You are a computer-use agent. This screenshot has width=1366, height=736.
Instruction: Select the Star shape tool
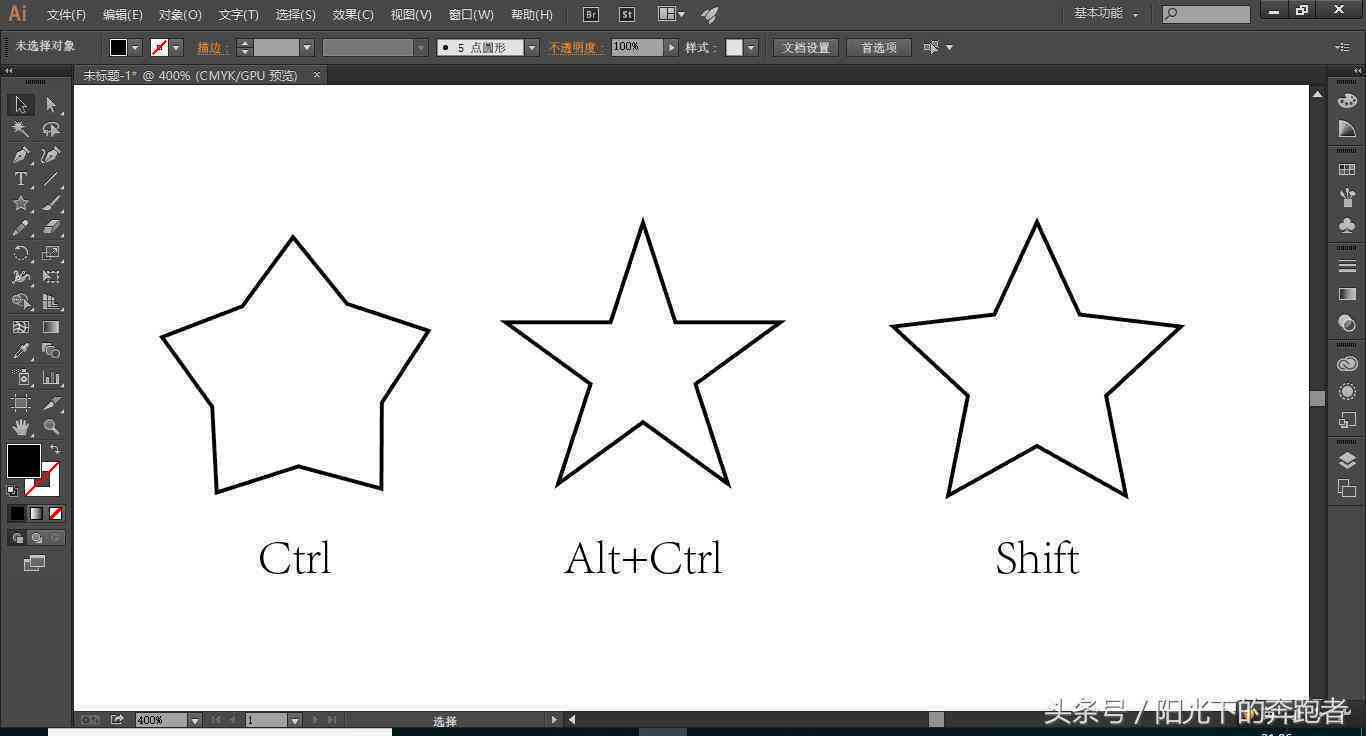coord(20,204)
